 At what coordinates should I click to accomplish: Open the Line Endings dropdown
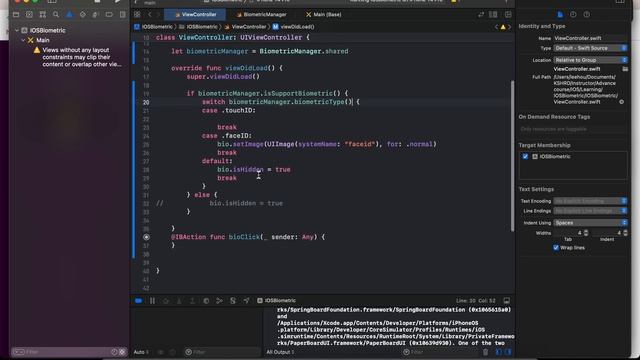coord(590,211)
